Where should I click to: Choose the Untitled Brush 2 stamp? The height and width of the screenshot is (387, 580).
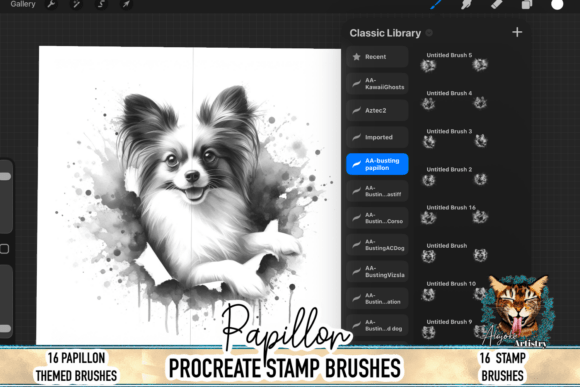coord(454,176)
